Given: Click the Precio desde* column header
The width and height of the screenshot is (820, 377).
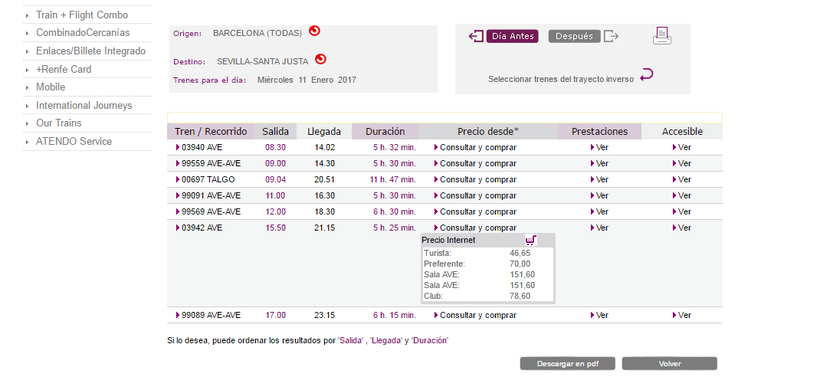Looking at the screenshot, I should coord(488,131).
